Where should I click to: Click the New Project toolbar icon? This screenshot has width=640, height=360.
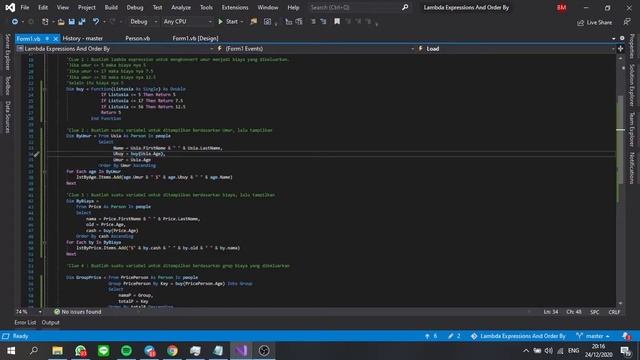[45, 22]
